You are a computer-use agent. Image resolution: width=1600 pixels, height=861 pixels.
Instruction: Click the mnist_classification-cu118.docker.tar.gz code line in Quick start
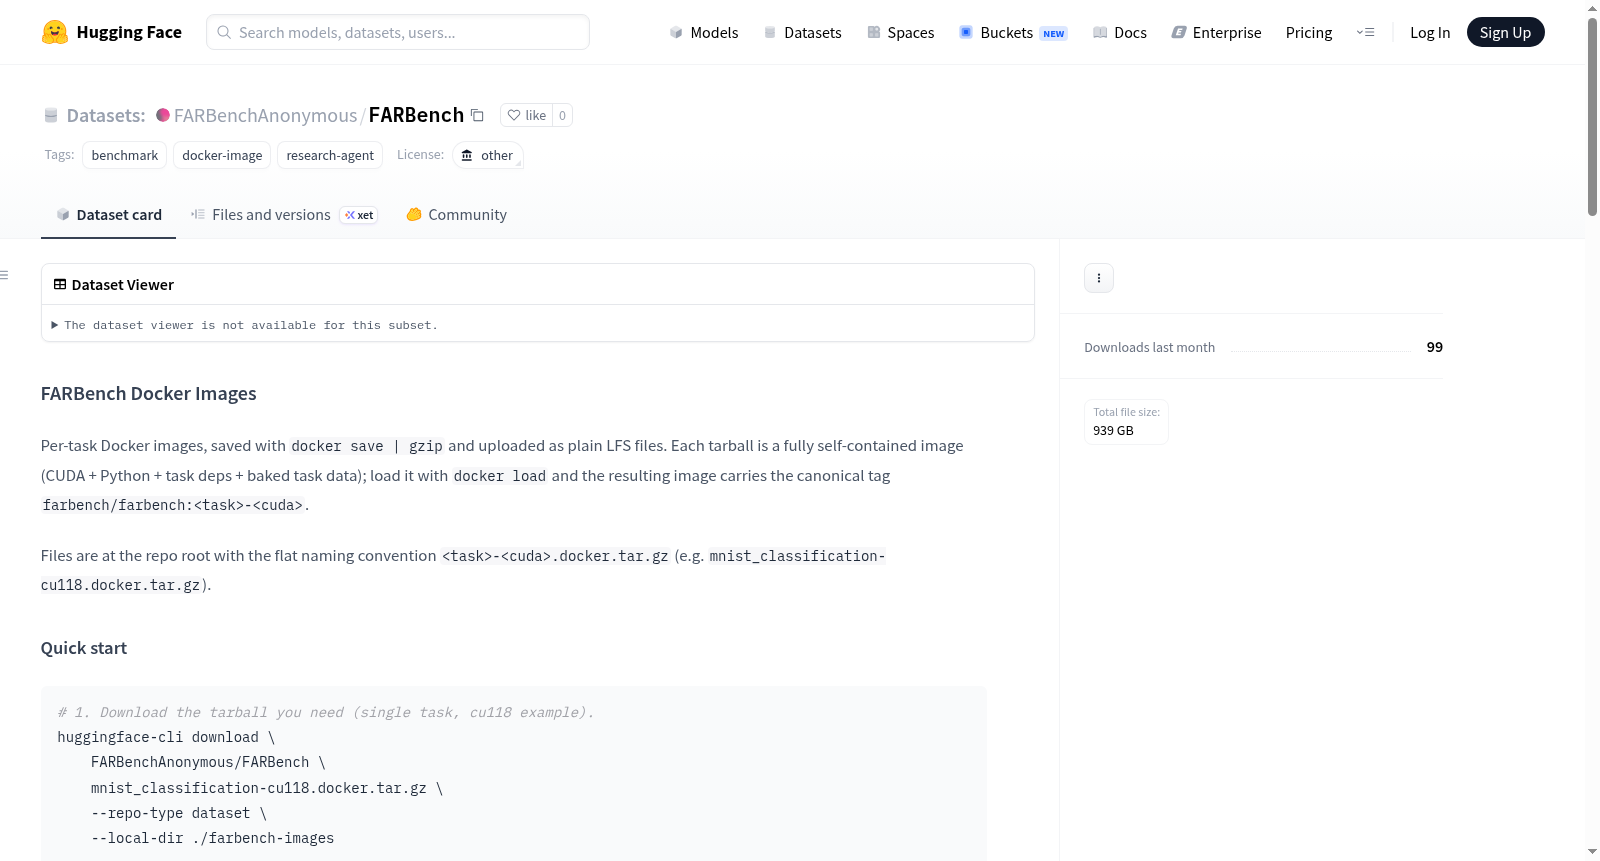point(267,788)
